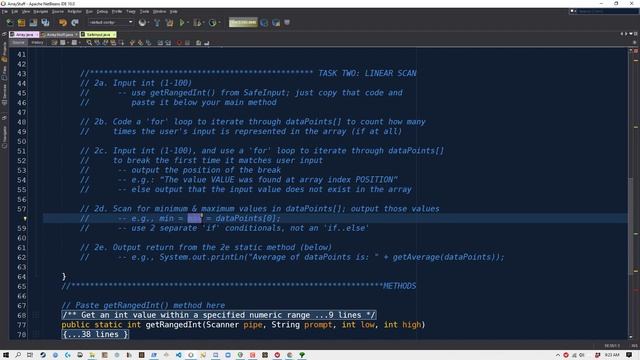Click the maximize editor window icon
Image resolution: width=640 pixels, height=360 pixels.
coord(636,34)
